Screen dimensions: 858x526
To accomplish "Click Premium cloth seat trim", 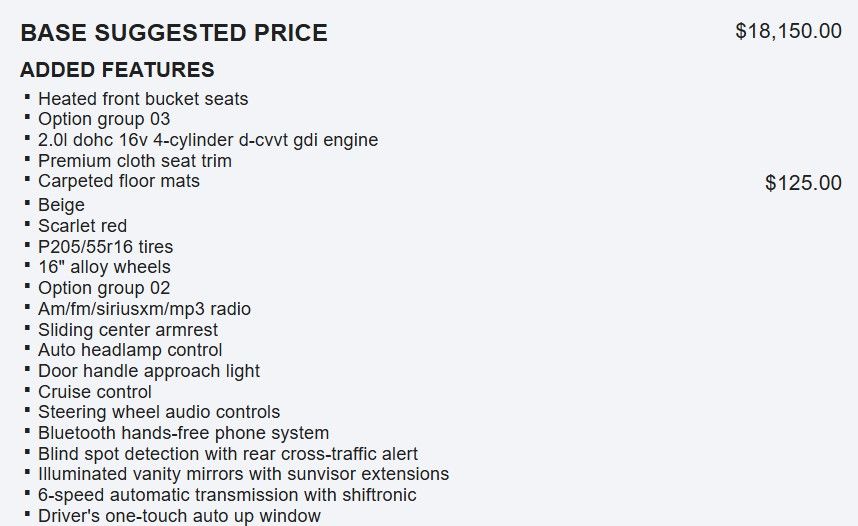I will (x=135, y=161).
